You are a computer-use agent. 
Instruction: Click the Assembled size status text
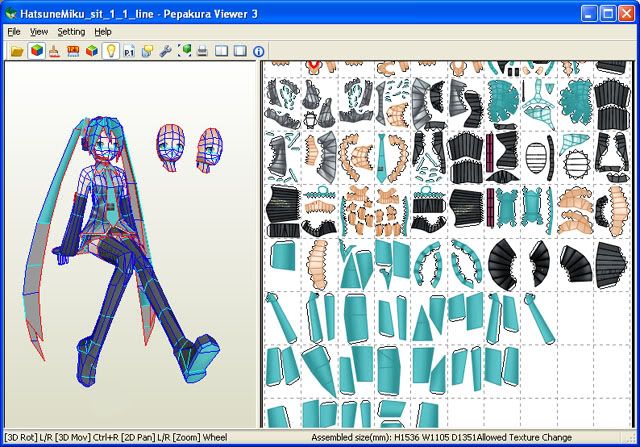pos(393,438)
